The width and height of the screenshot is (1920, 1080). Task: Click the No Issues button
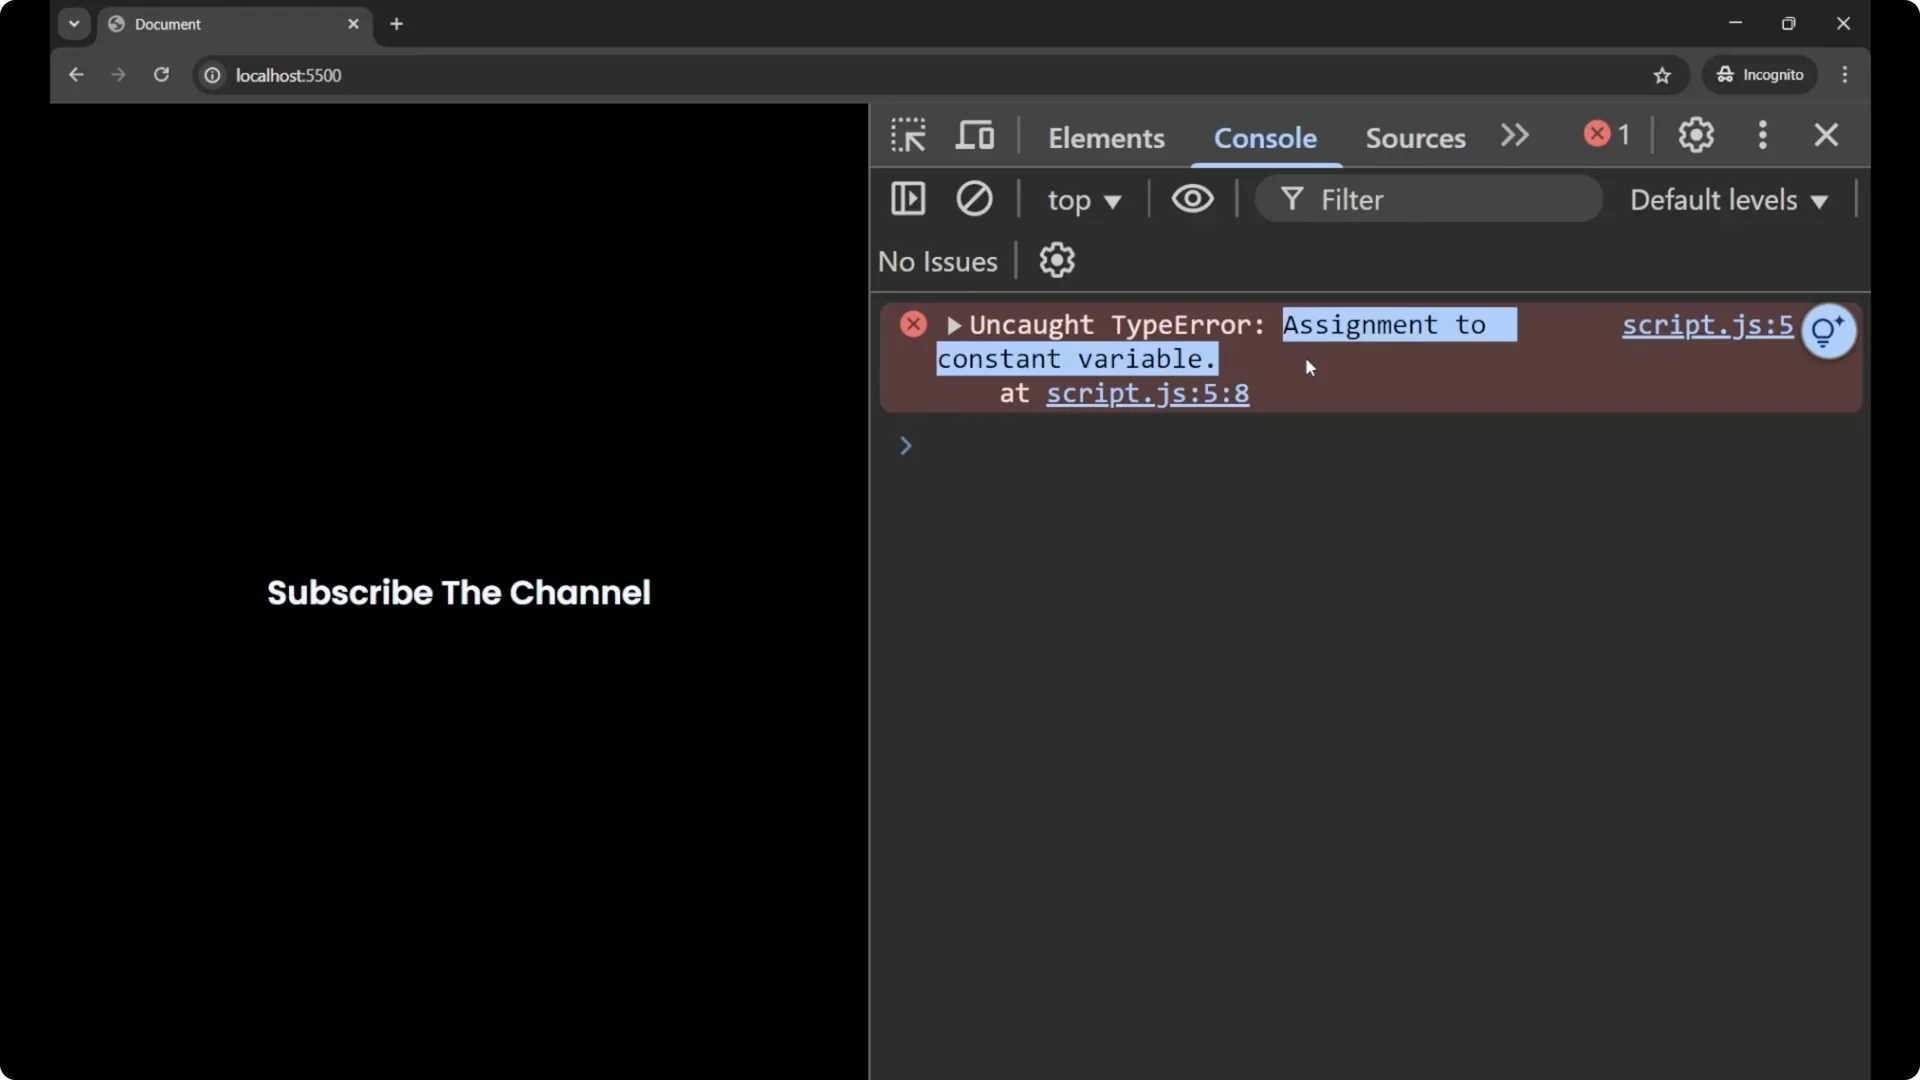pyautogui.click(x=937, y=261)
